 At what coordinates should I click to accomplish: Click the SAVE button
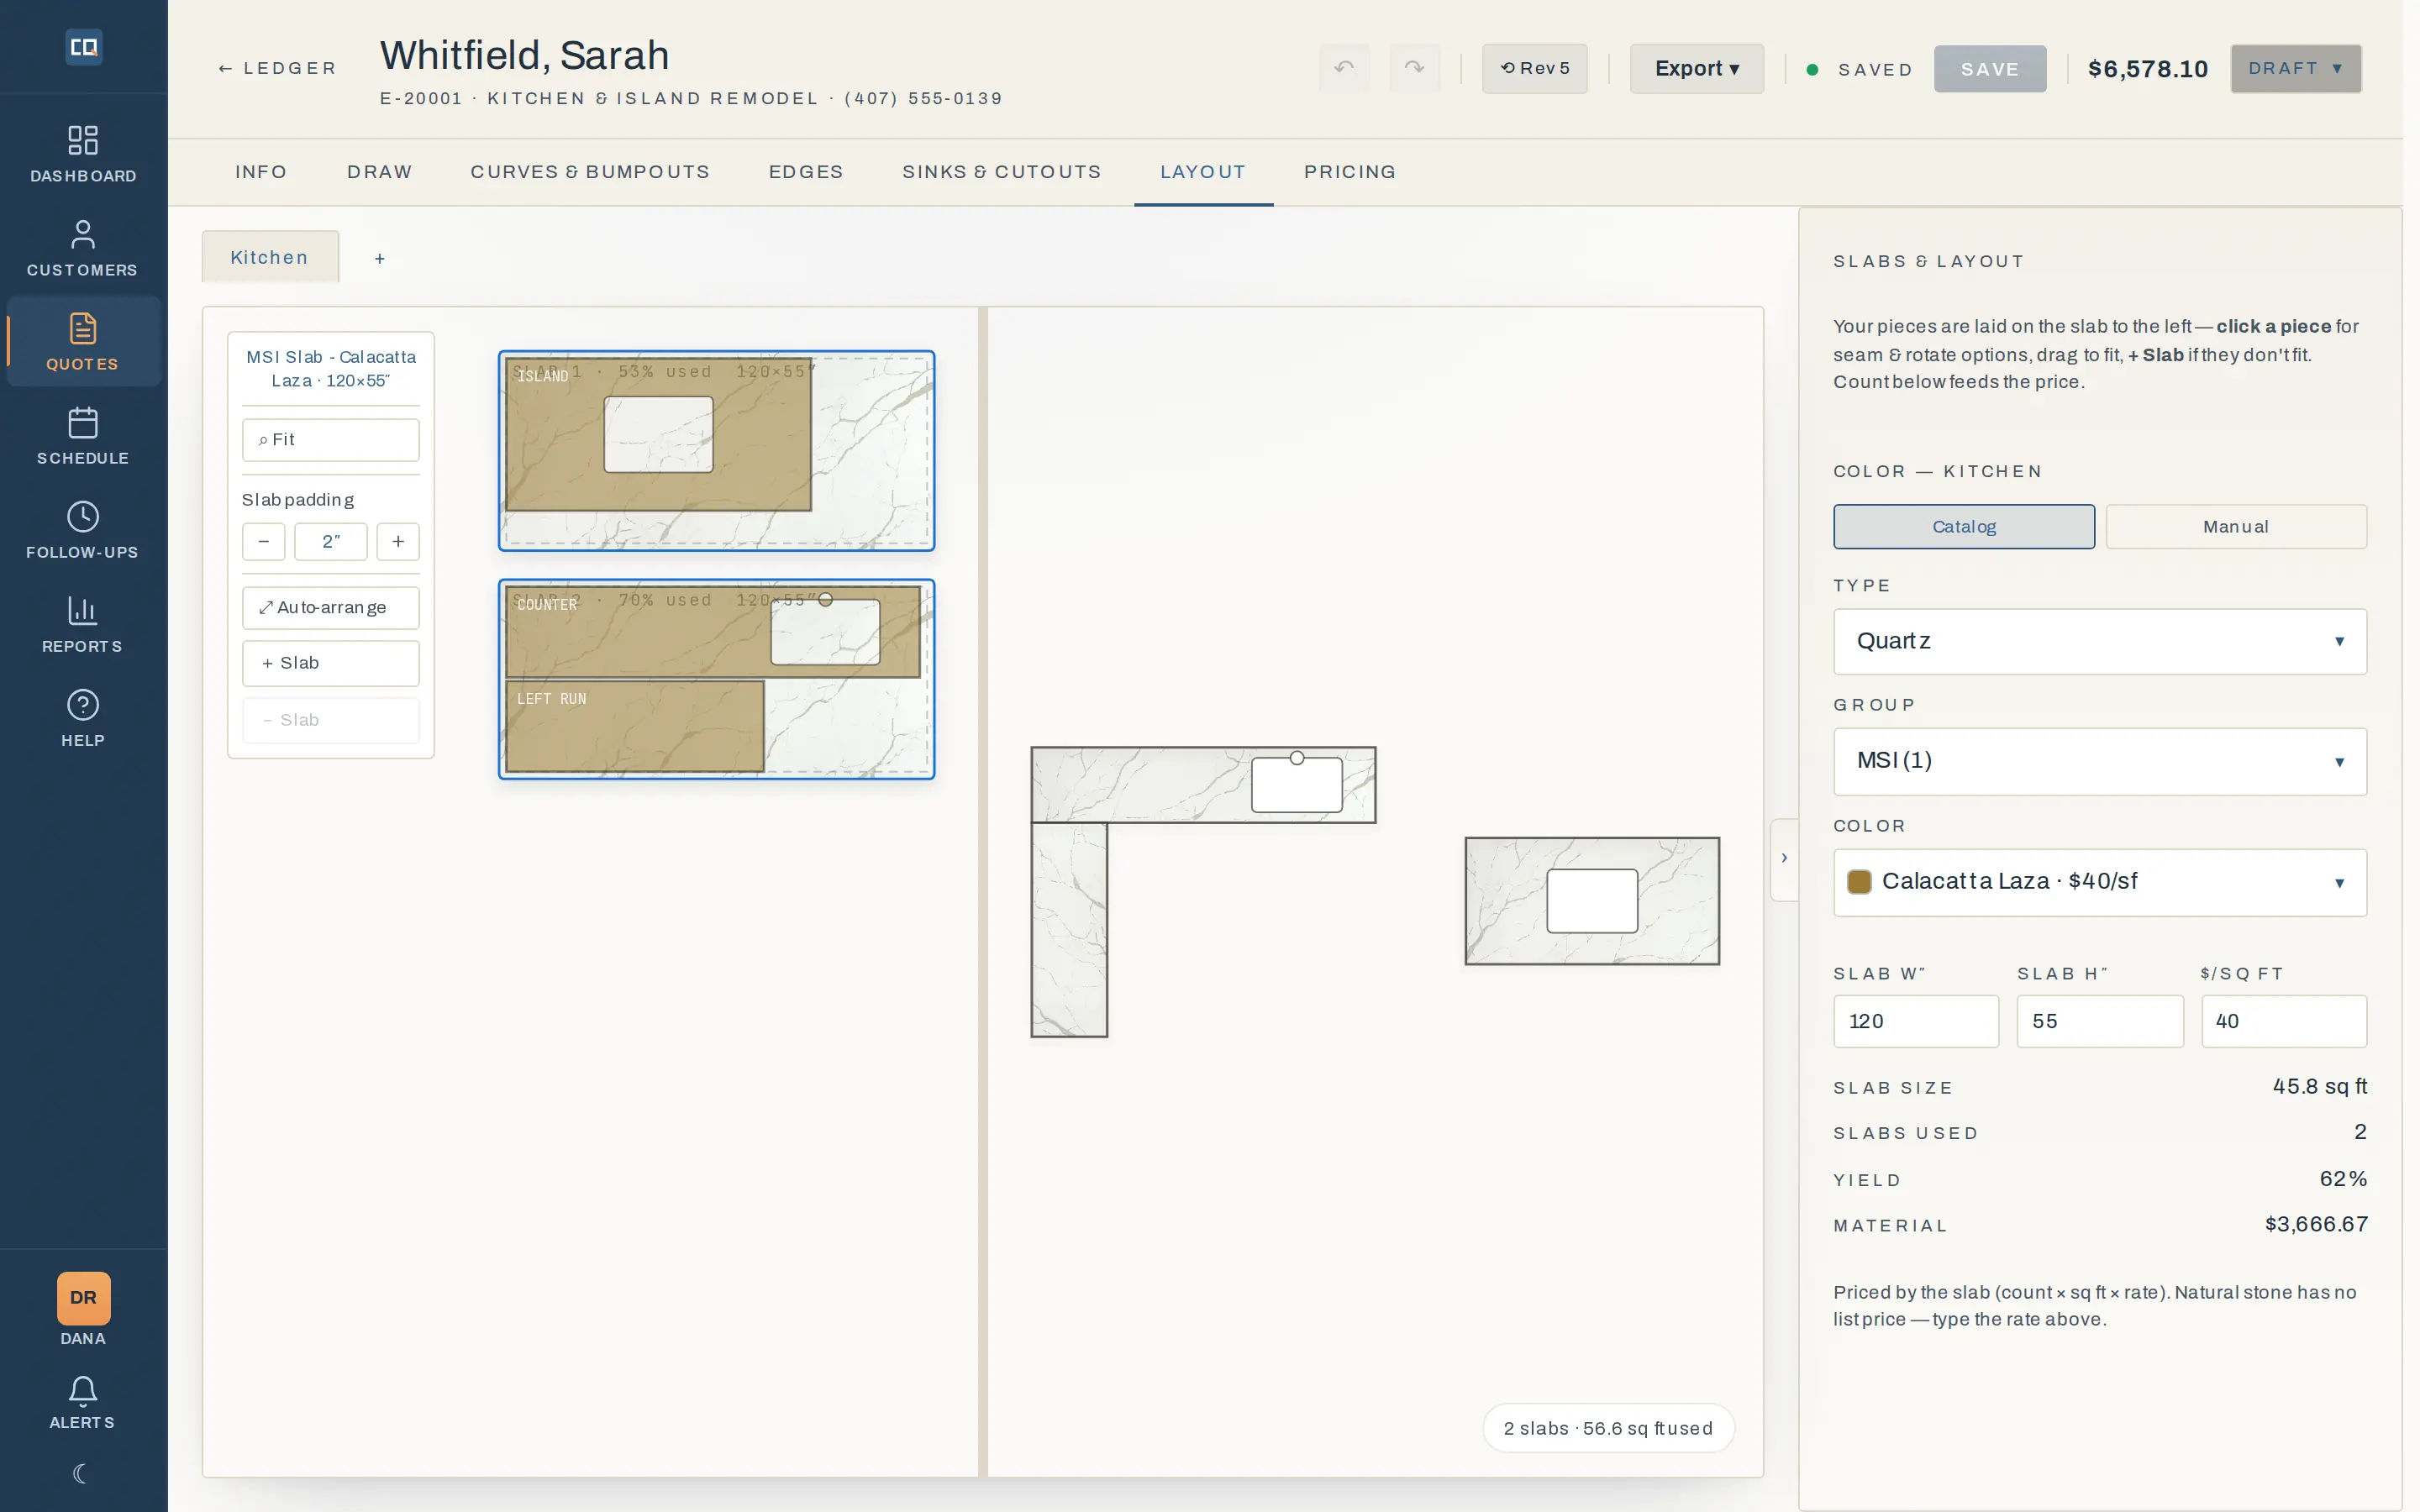(1989, 69)
